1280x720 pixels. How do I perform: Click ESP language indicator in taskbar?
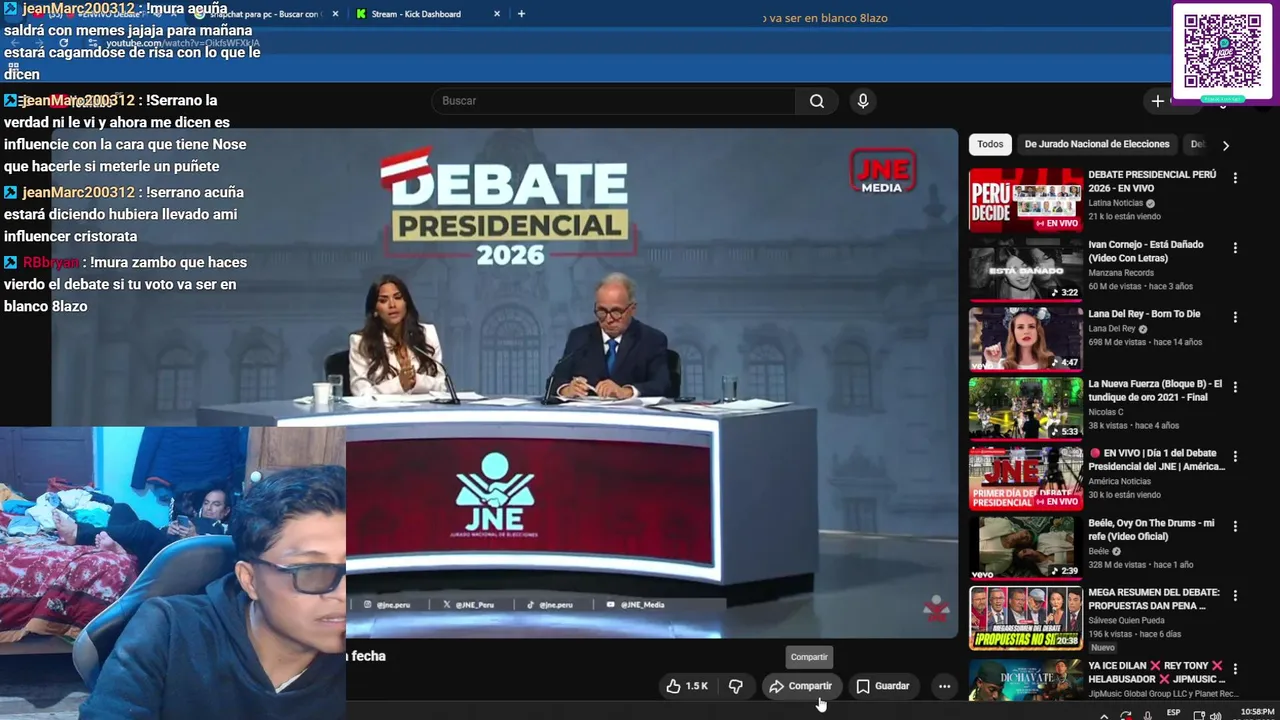click(1174, 713)
